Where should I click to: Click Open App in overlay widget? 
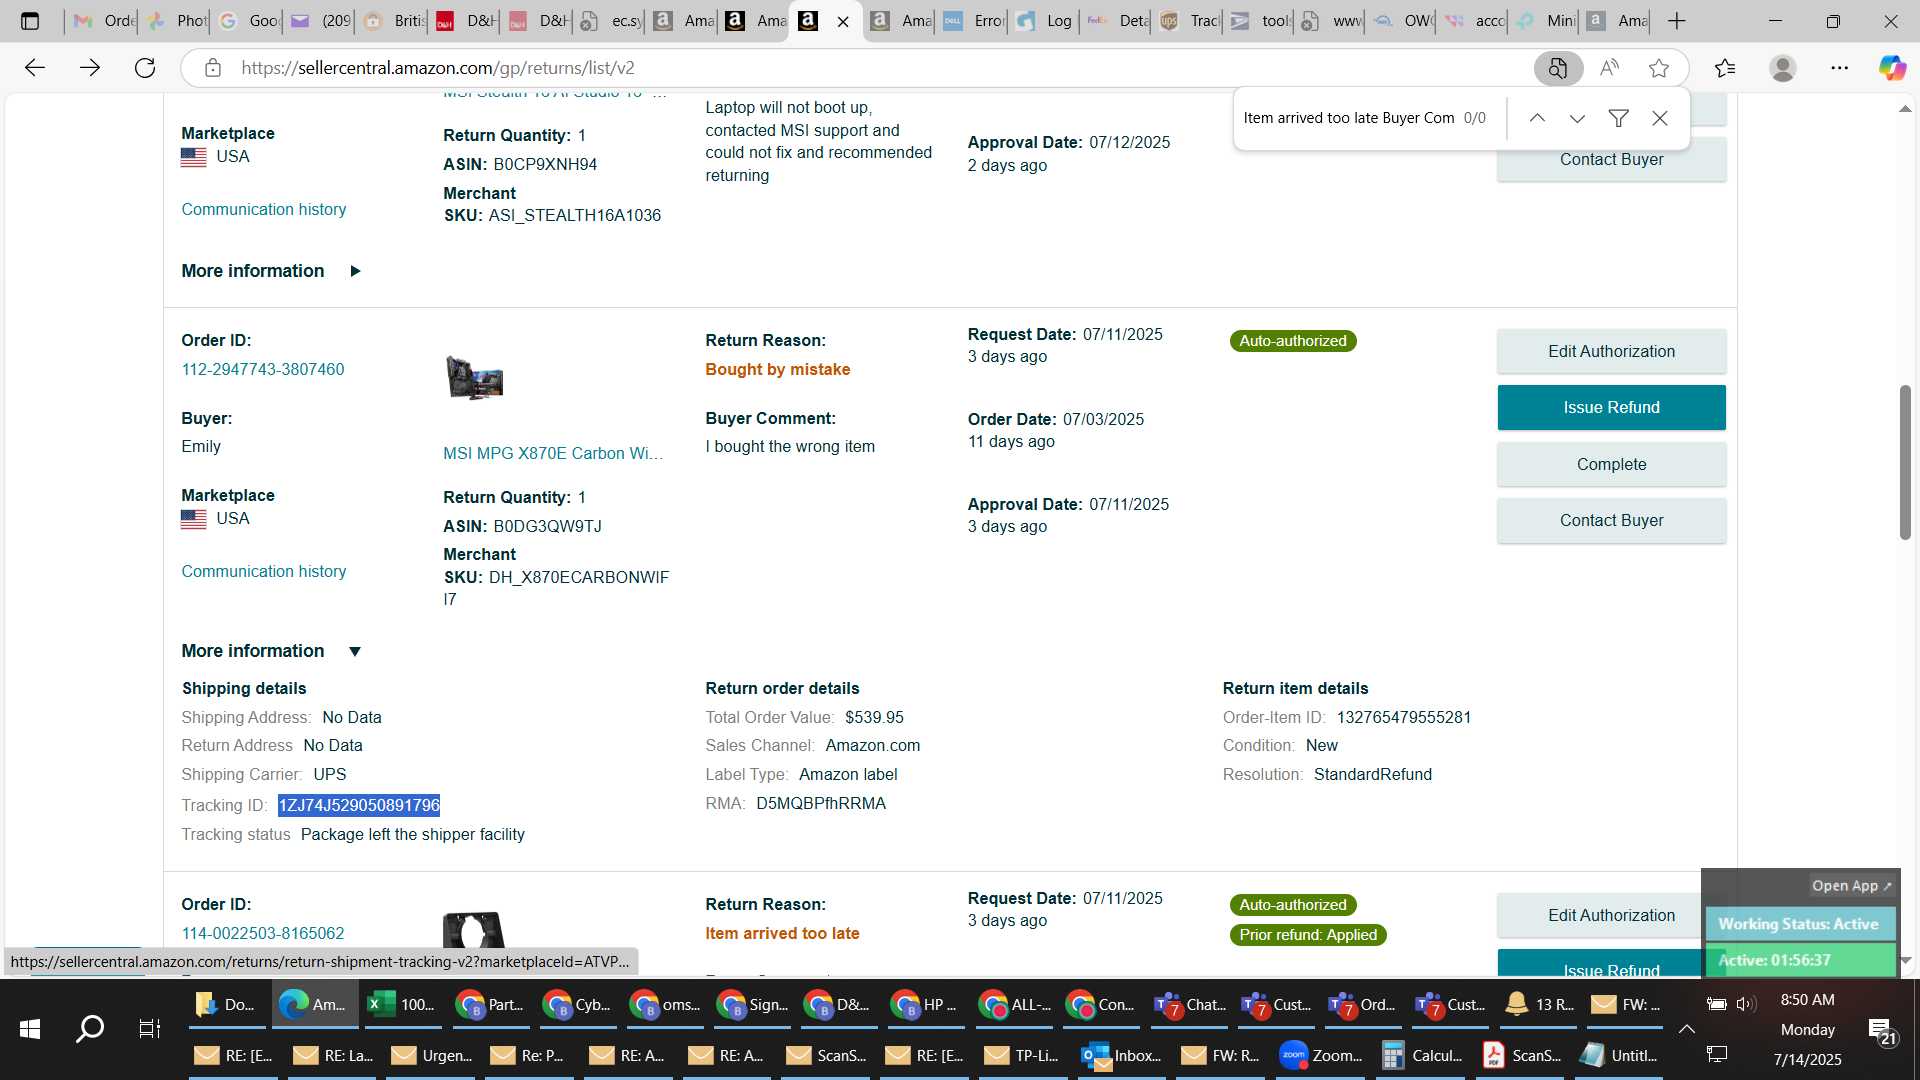pos(1851,886)
